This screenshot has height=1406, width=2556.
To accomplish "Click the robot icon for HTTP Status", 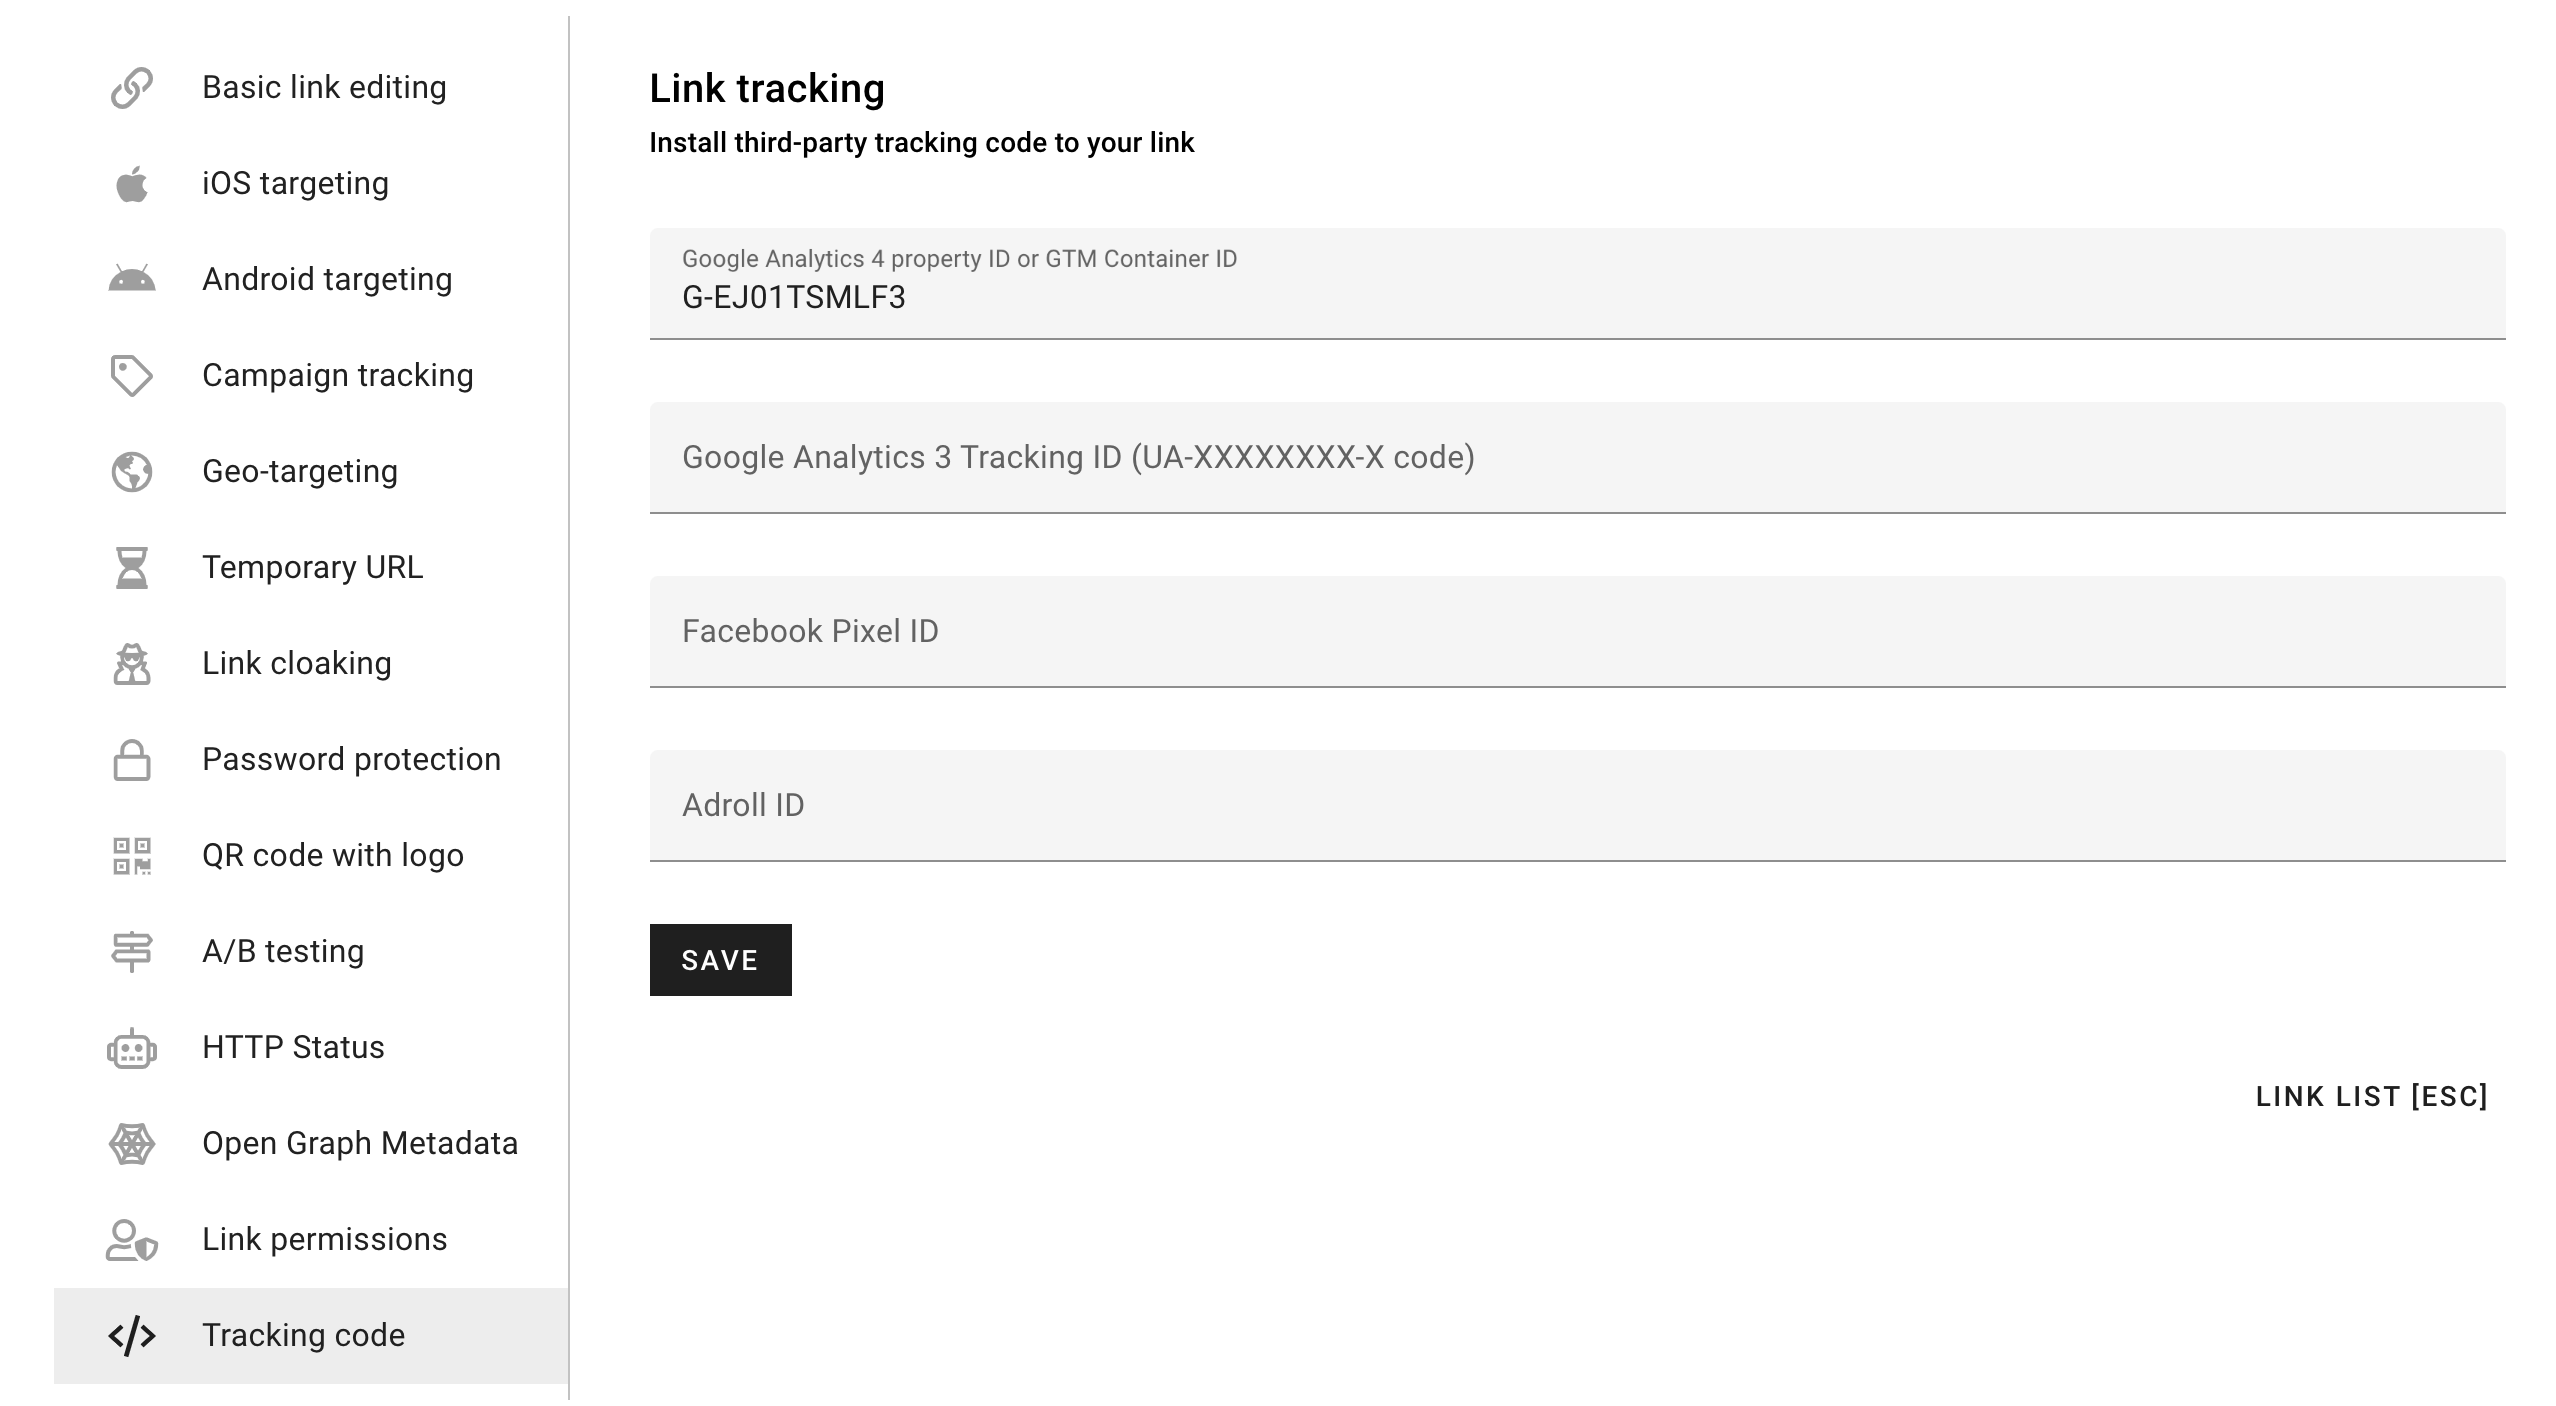I will [131, 1048].
